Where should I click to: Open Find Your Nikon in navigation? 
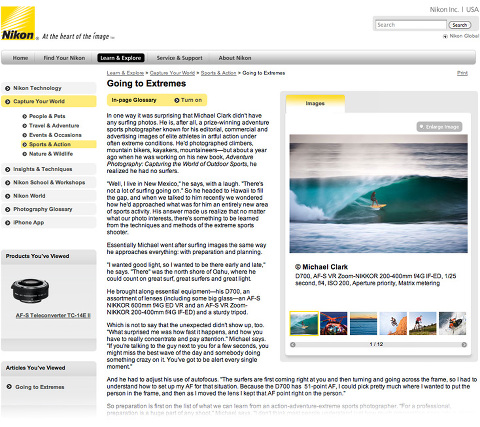[x=64, y=58]
